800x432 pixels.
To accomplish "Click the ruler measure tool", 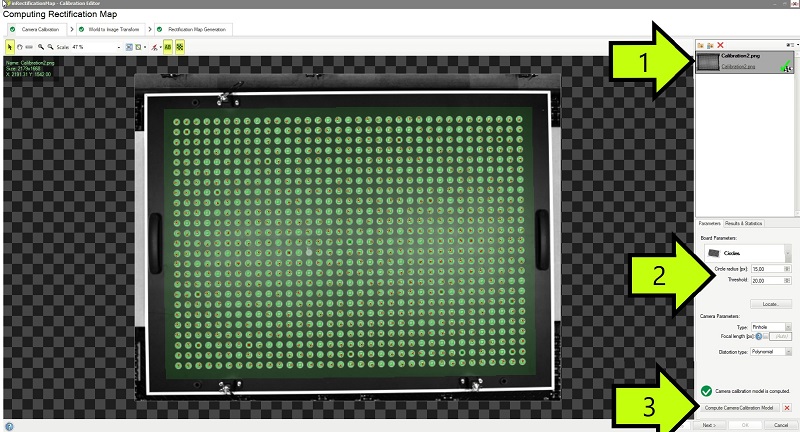I will [x=29, y=47].
